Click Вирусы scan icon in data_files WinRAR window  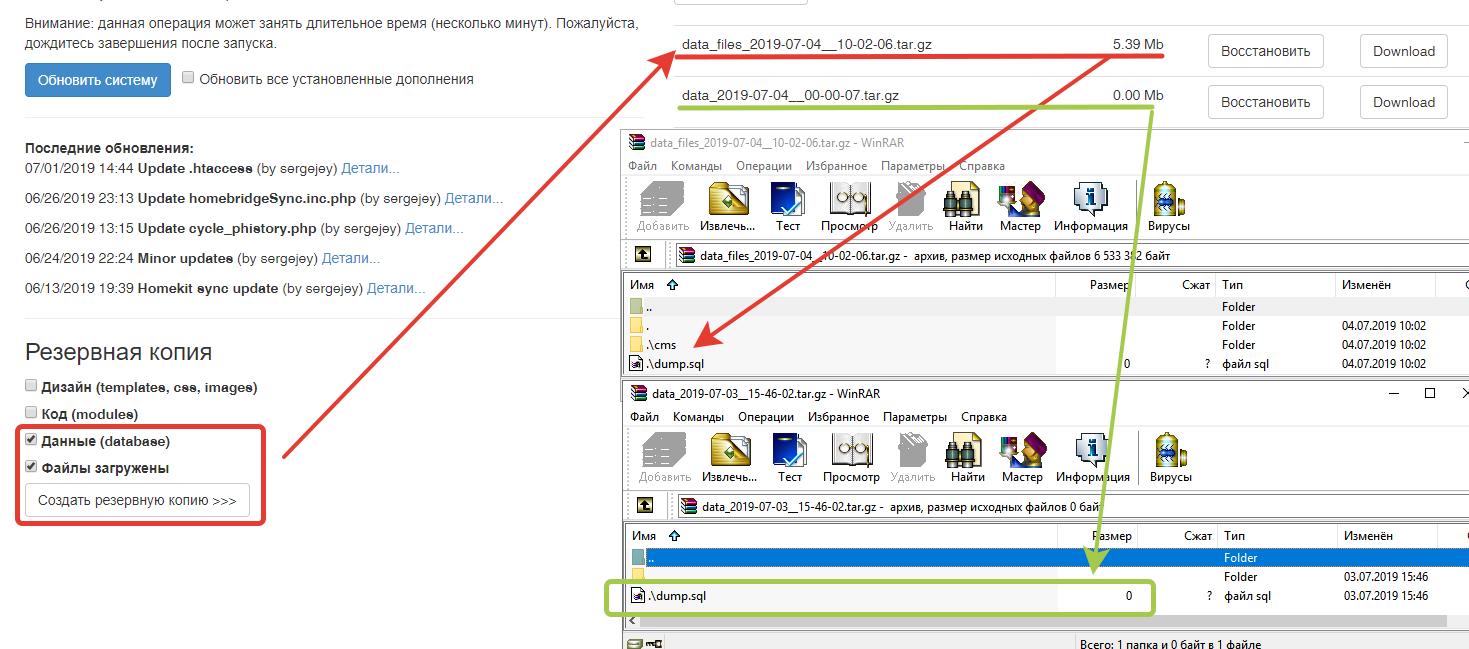[x=1169, y=207]
